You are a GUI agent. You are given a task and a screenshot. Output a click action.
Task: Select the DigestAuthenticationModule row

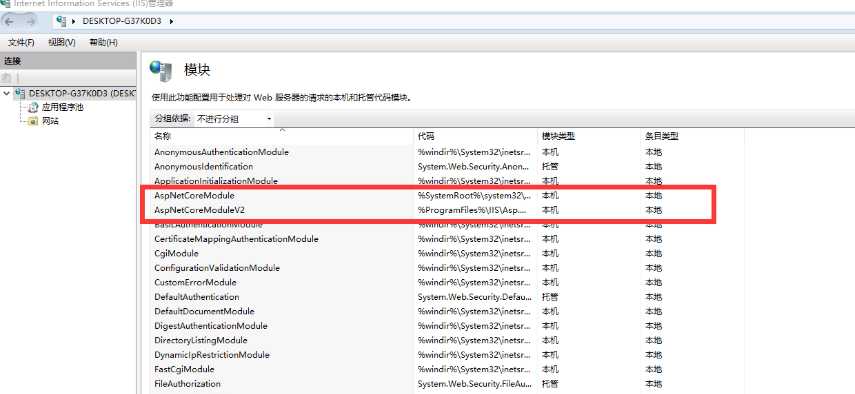[x=447, y=326]
